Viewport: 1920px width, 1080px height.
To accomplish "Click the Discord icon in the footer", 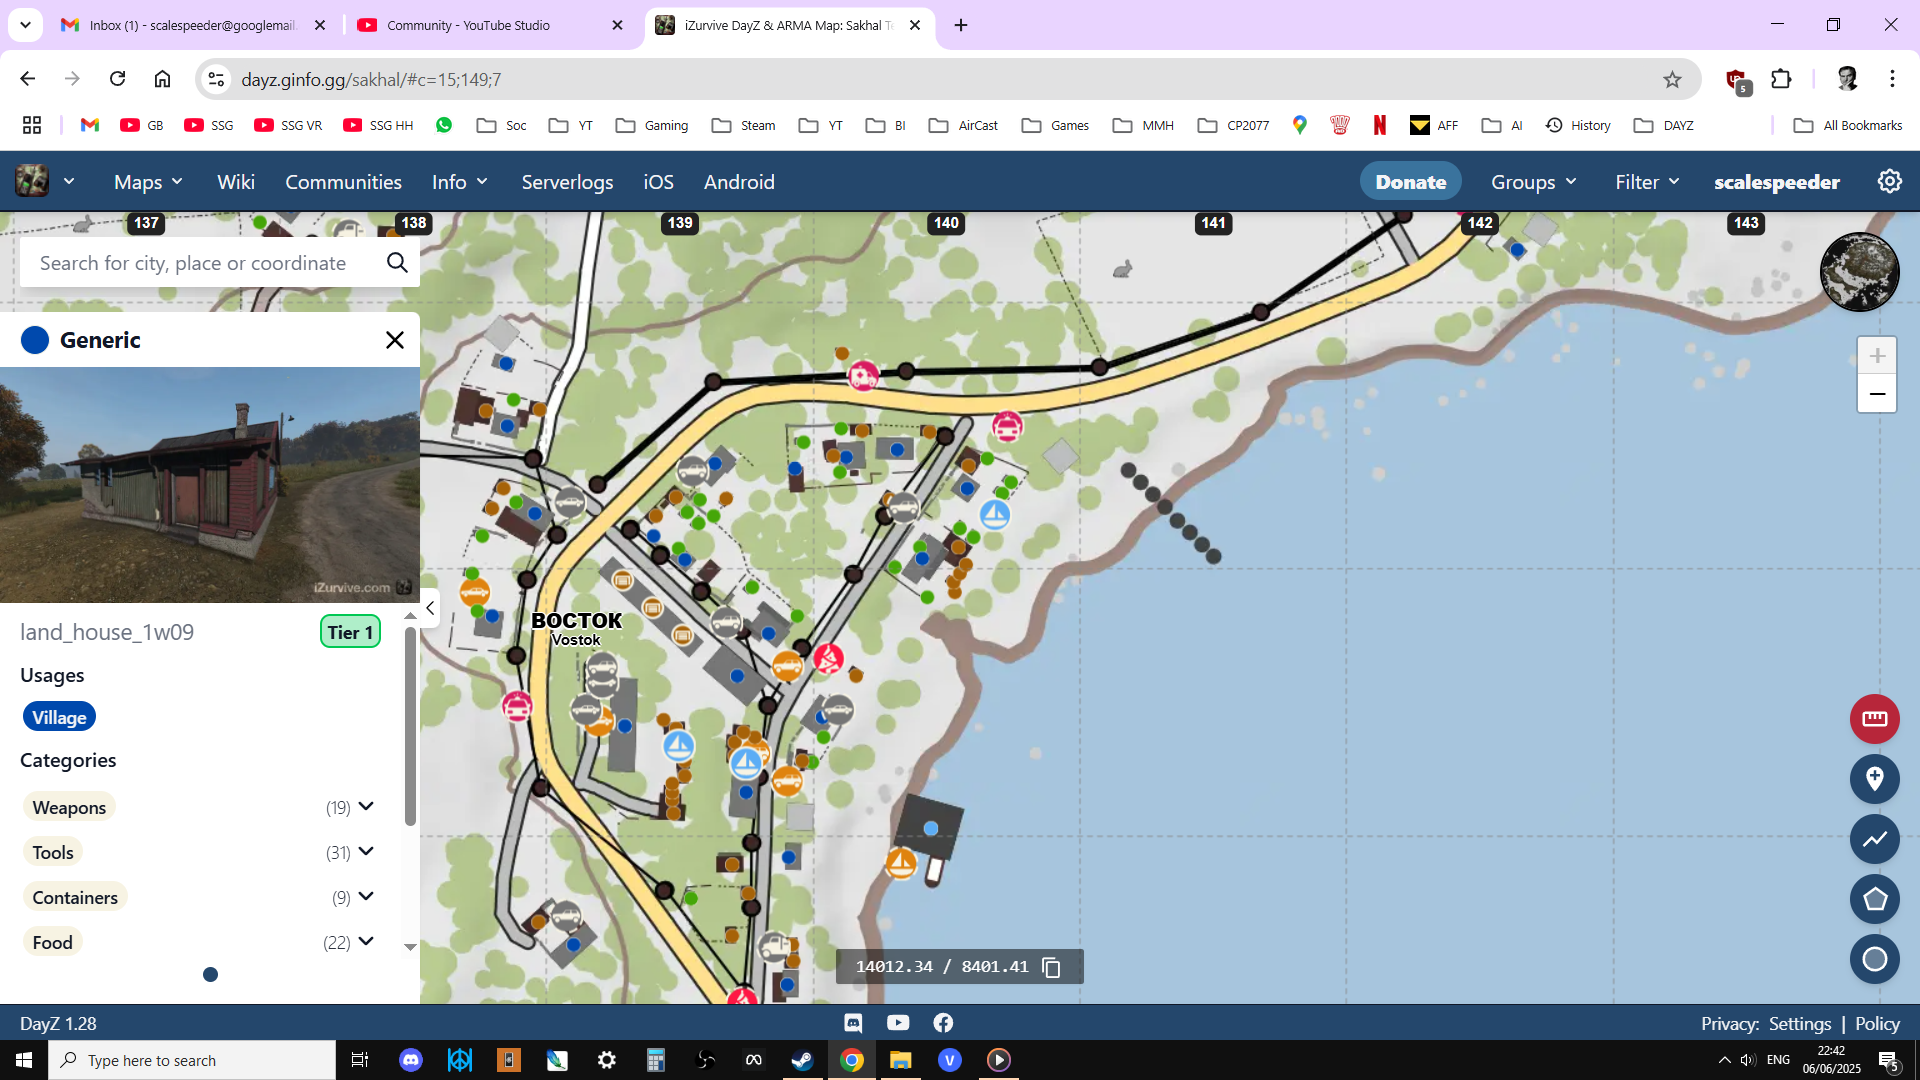I will (x=853, y=1023).
